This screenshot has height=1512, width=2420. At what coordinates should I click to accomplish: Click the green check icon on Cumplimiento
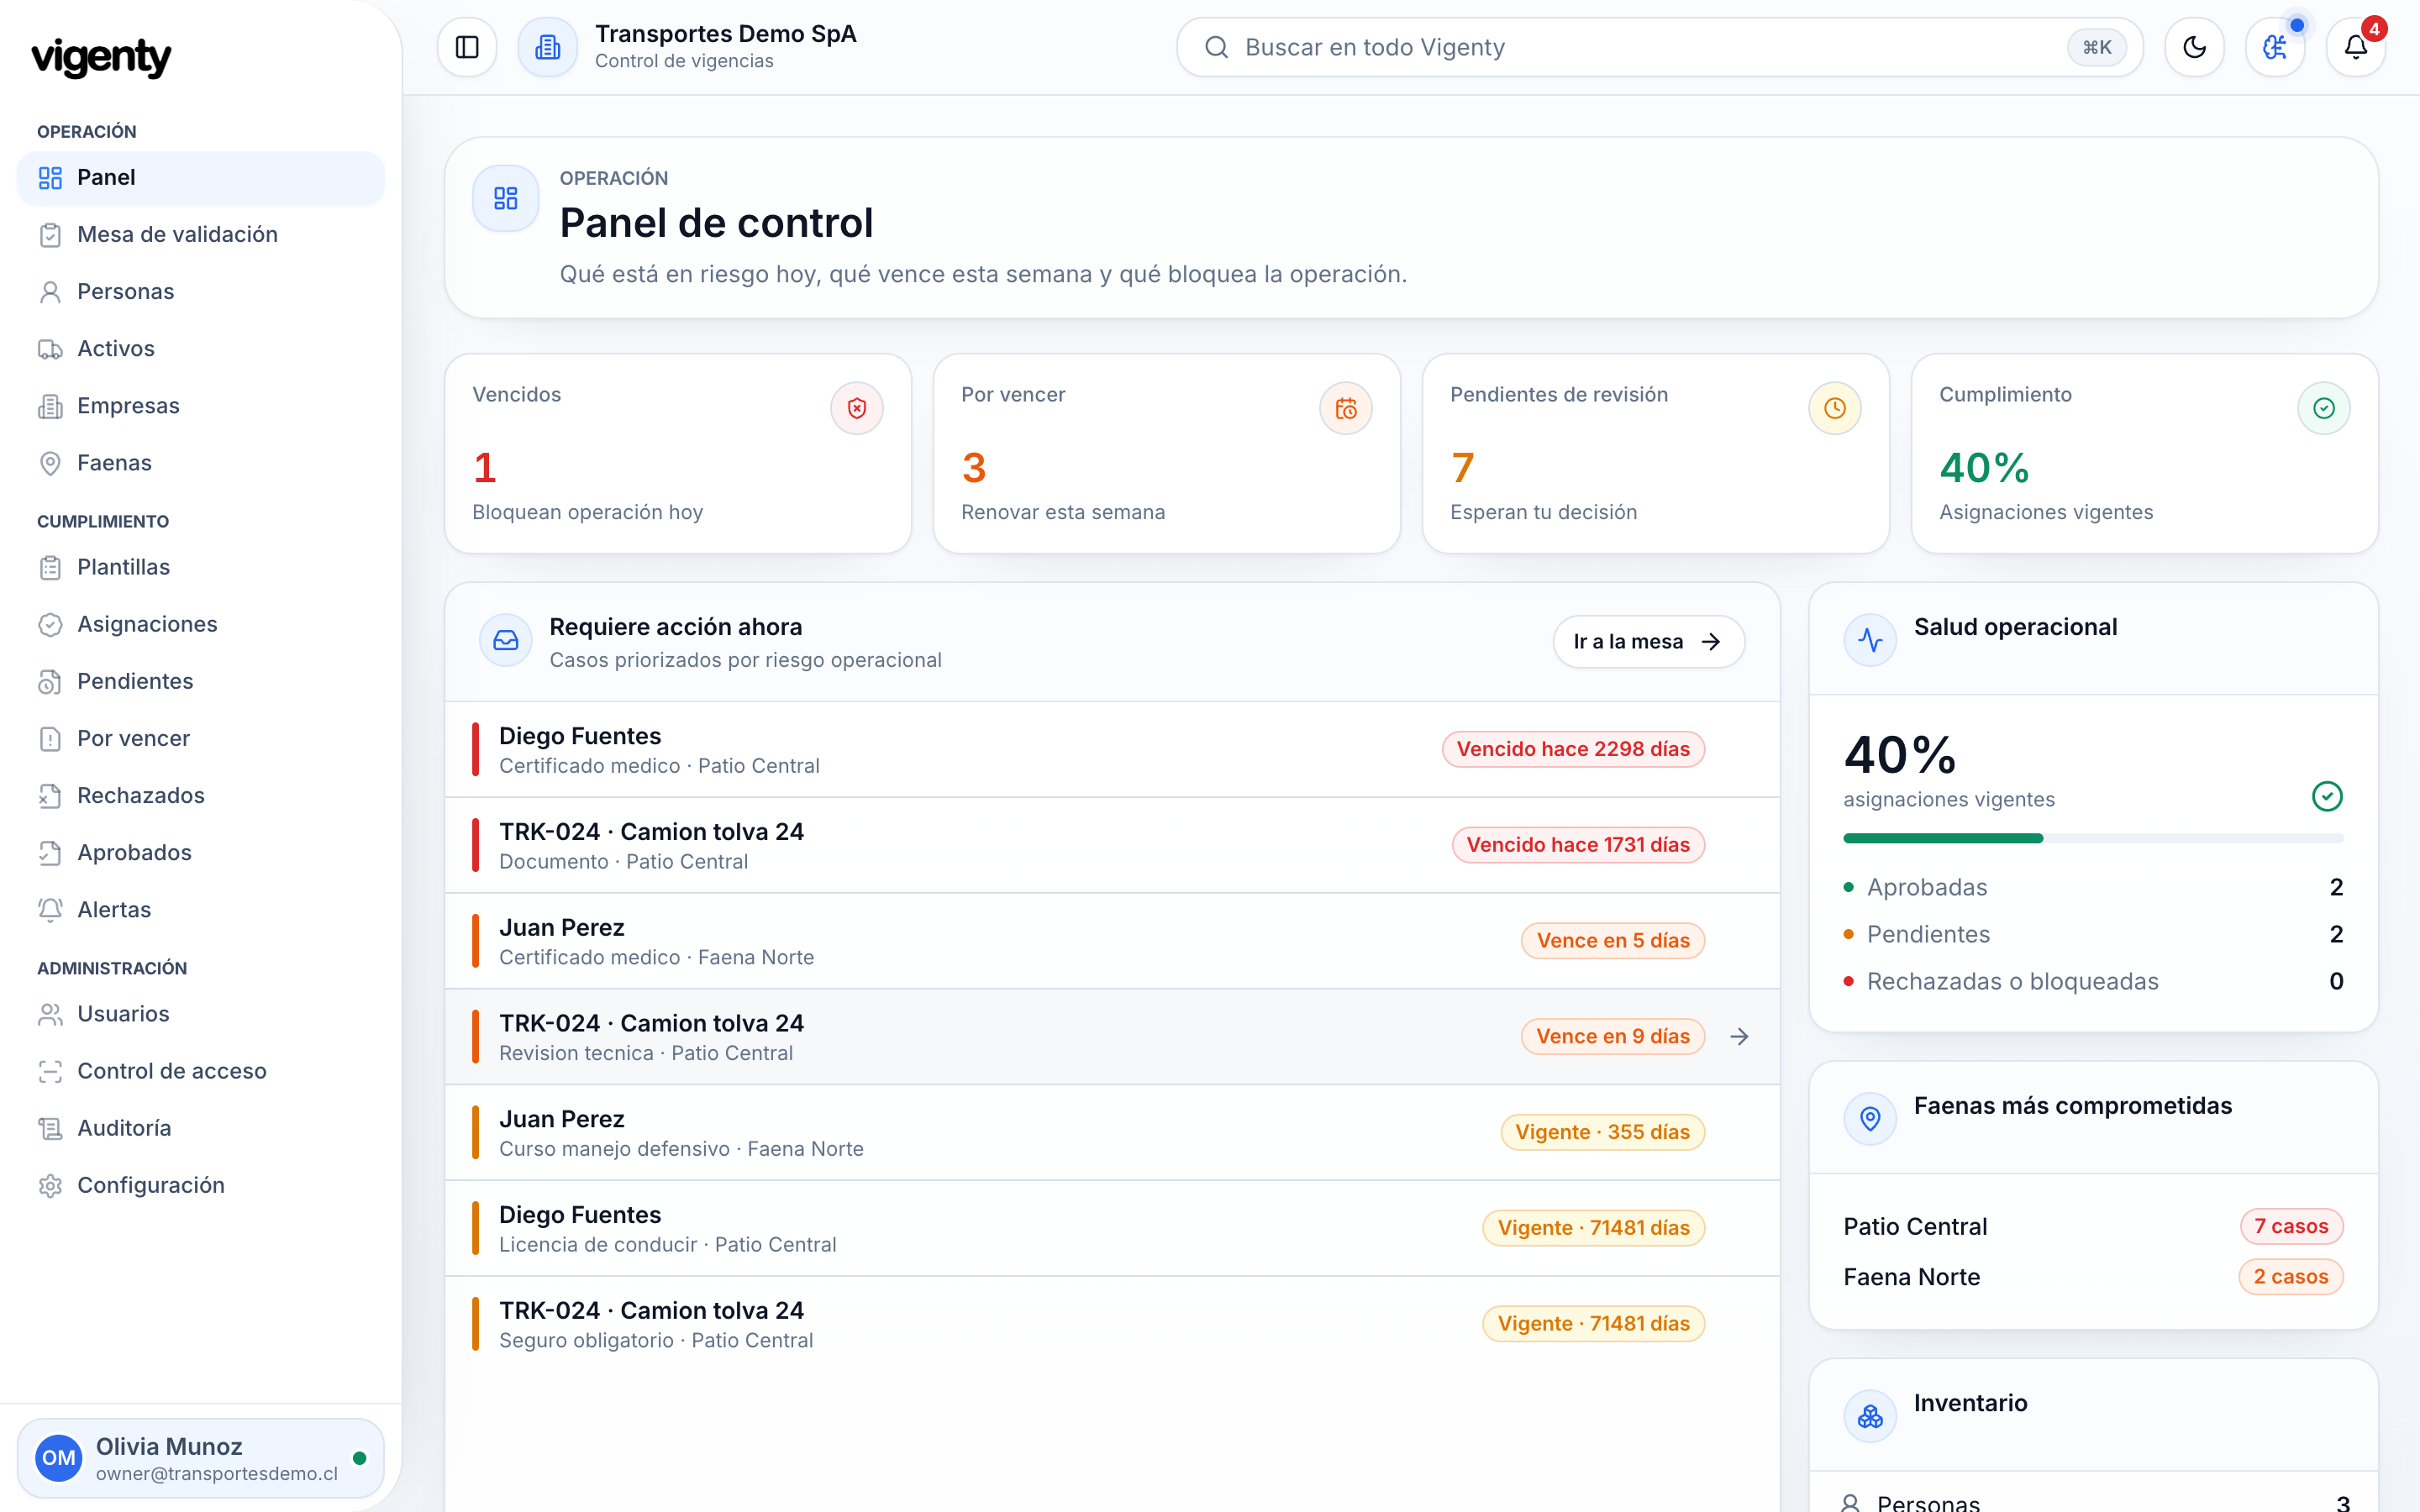(2324, 408)
